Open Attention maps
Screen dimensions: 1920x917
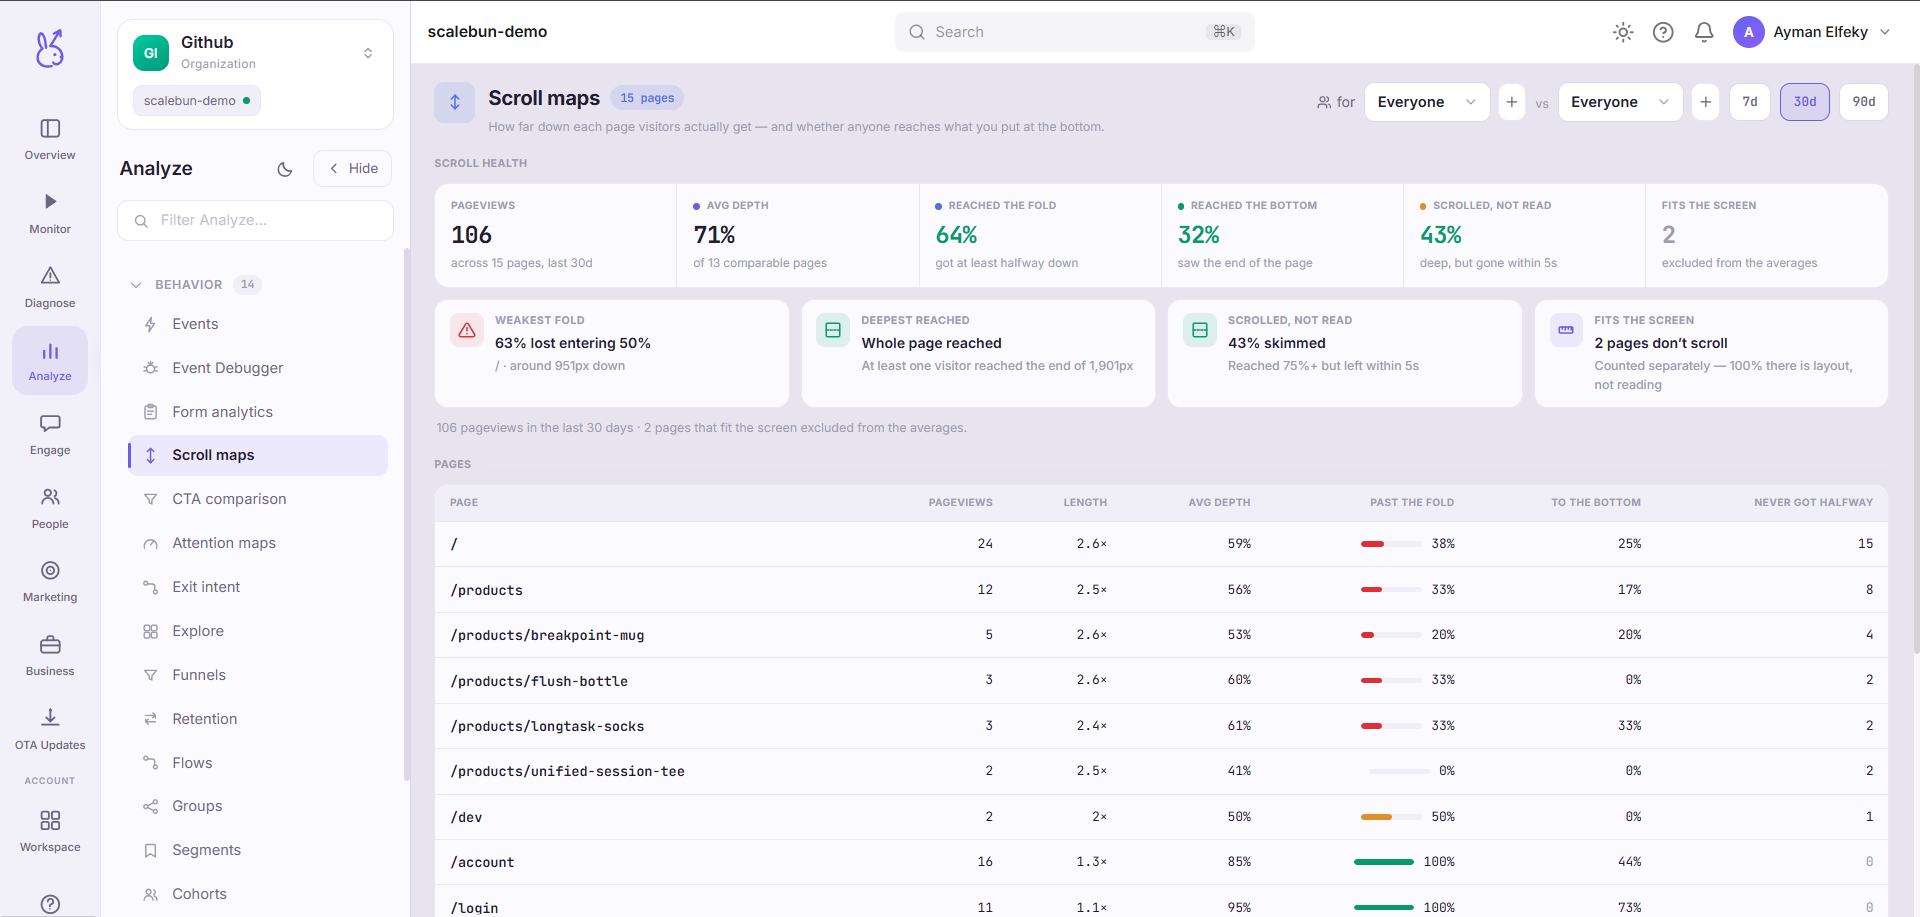[258, 543]
